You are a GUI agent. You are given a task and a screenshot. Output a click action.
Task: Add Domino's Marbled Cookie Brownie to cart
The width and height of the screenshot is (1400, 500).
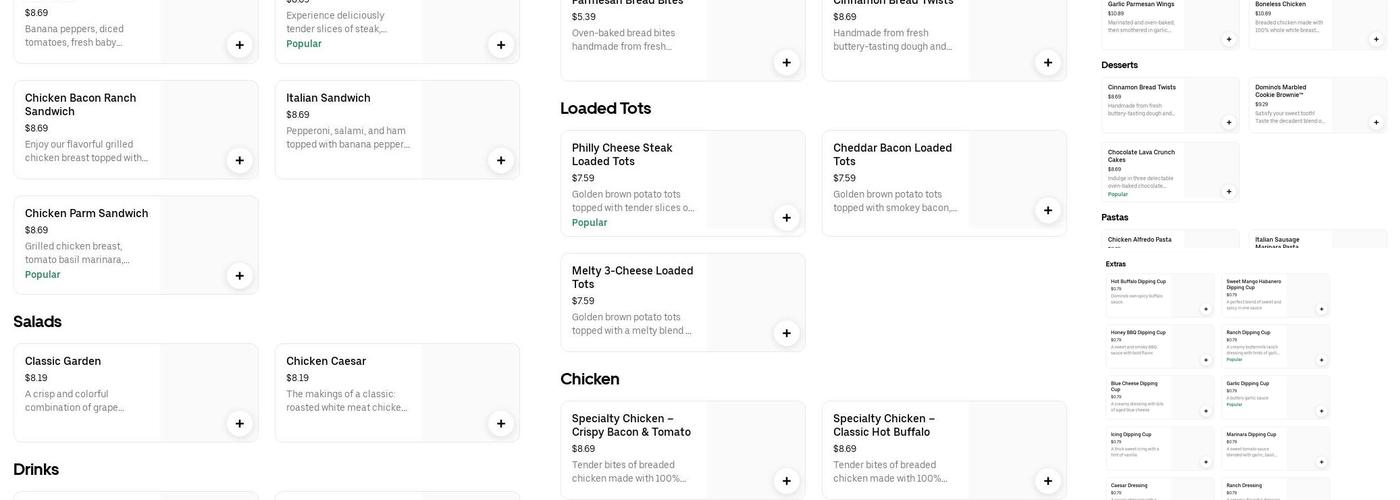tap(1376, 122)
